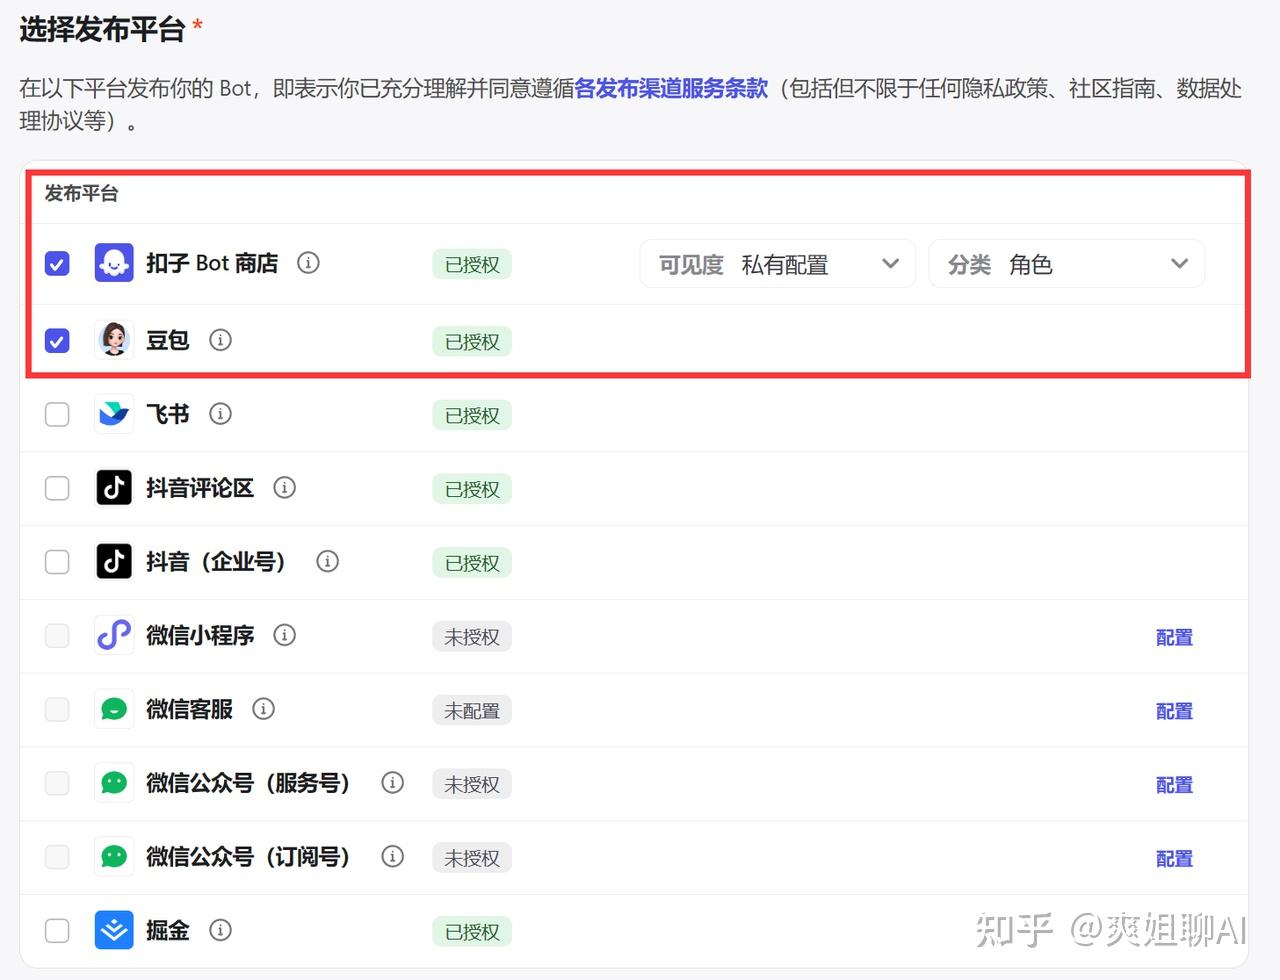Open info tooltip beside 掘金
This screenshot has height=980, width=1280.
[x=220, y=930]
